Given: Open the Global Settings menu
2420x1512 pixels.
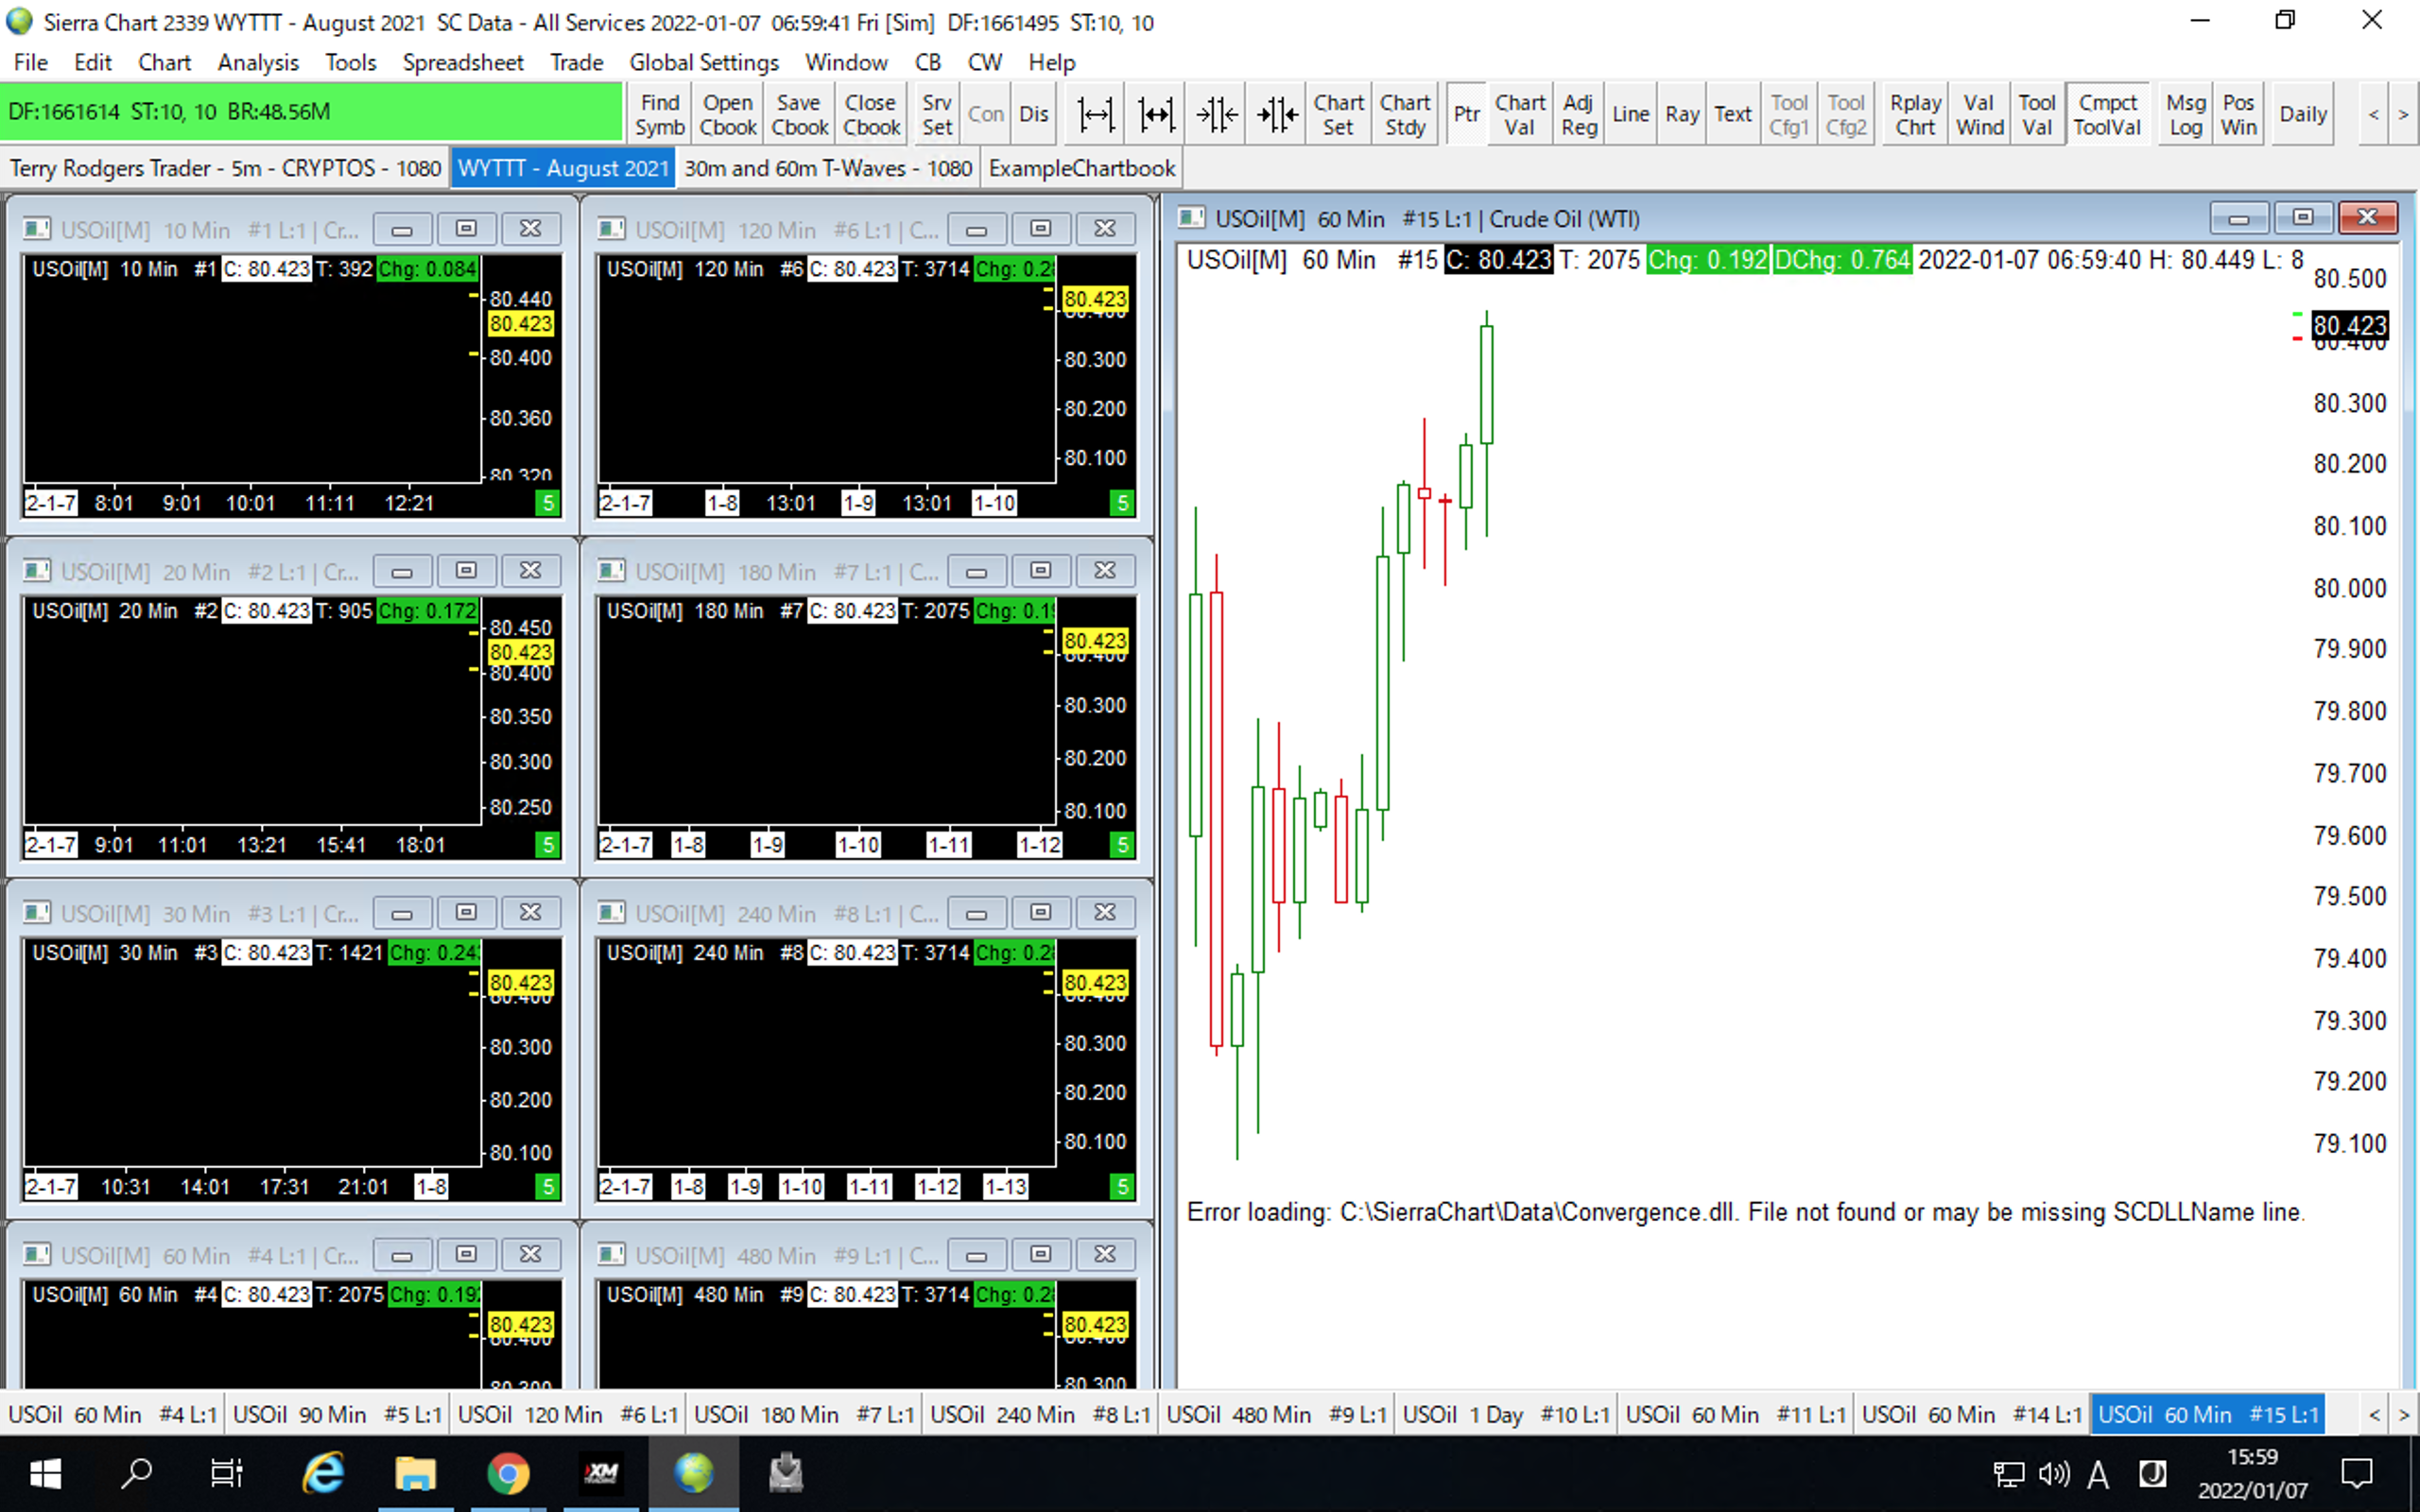Looking at the screenshot, I should [x=703, y=62].
